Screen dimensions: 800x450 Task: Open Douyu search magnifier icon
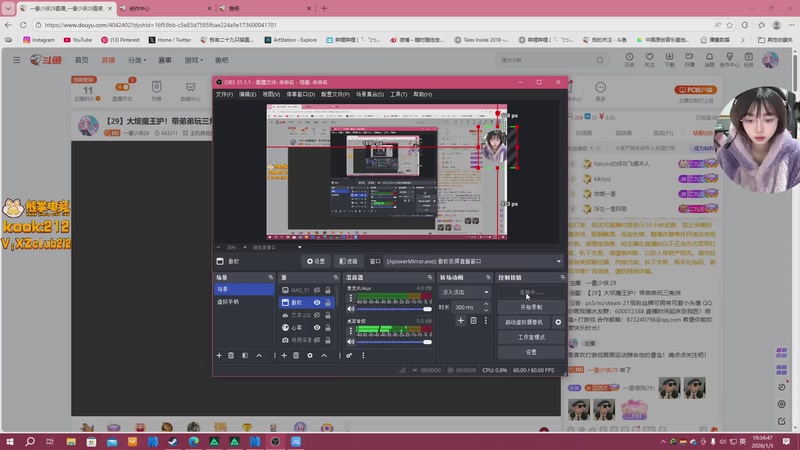pyautogui.click(x=600, y=60)
